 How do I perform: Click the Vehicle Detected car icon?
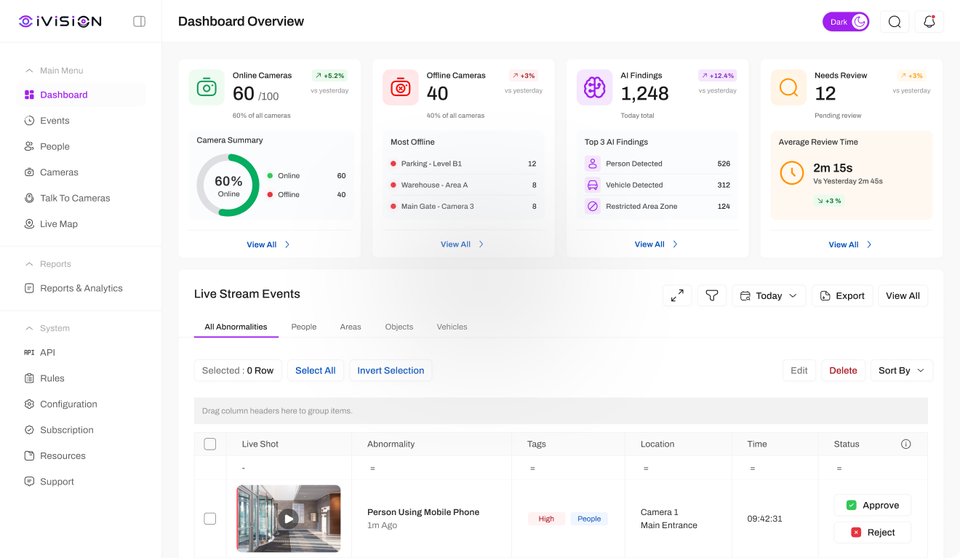[592, 185]
